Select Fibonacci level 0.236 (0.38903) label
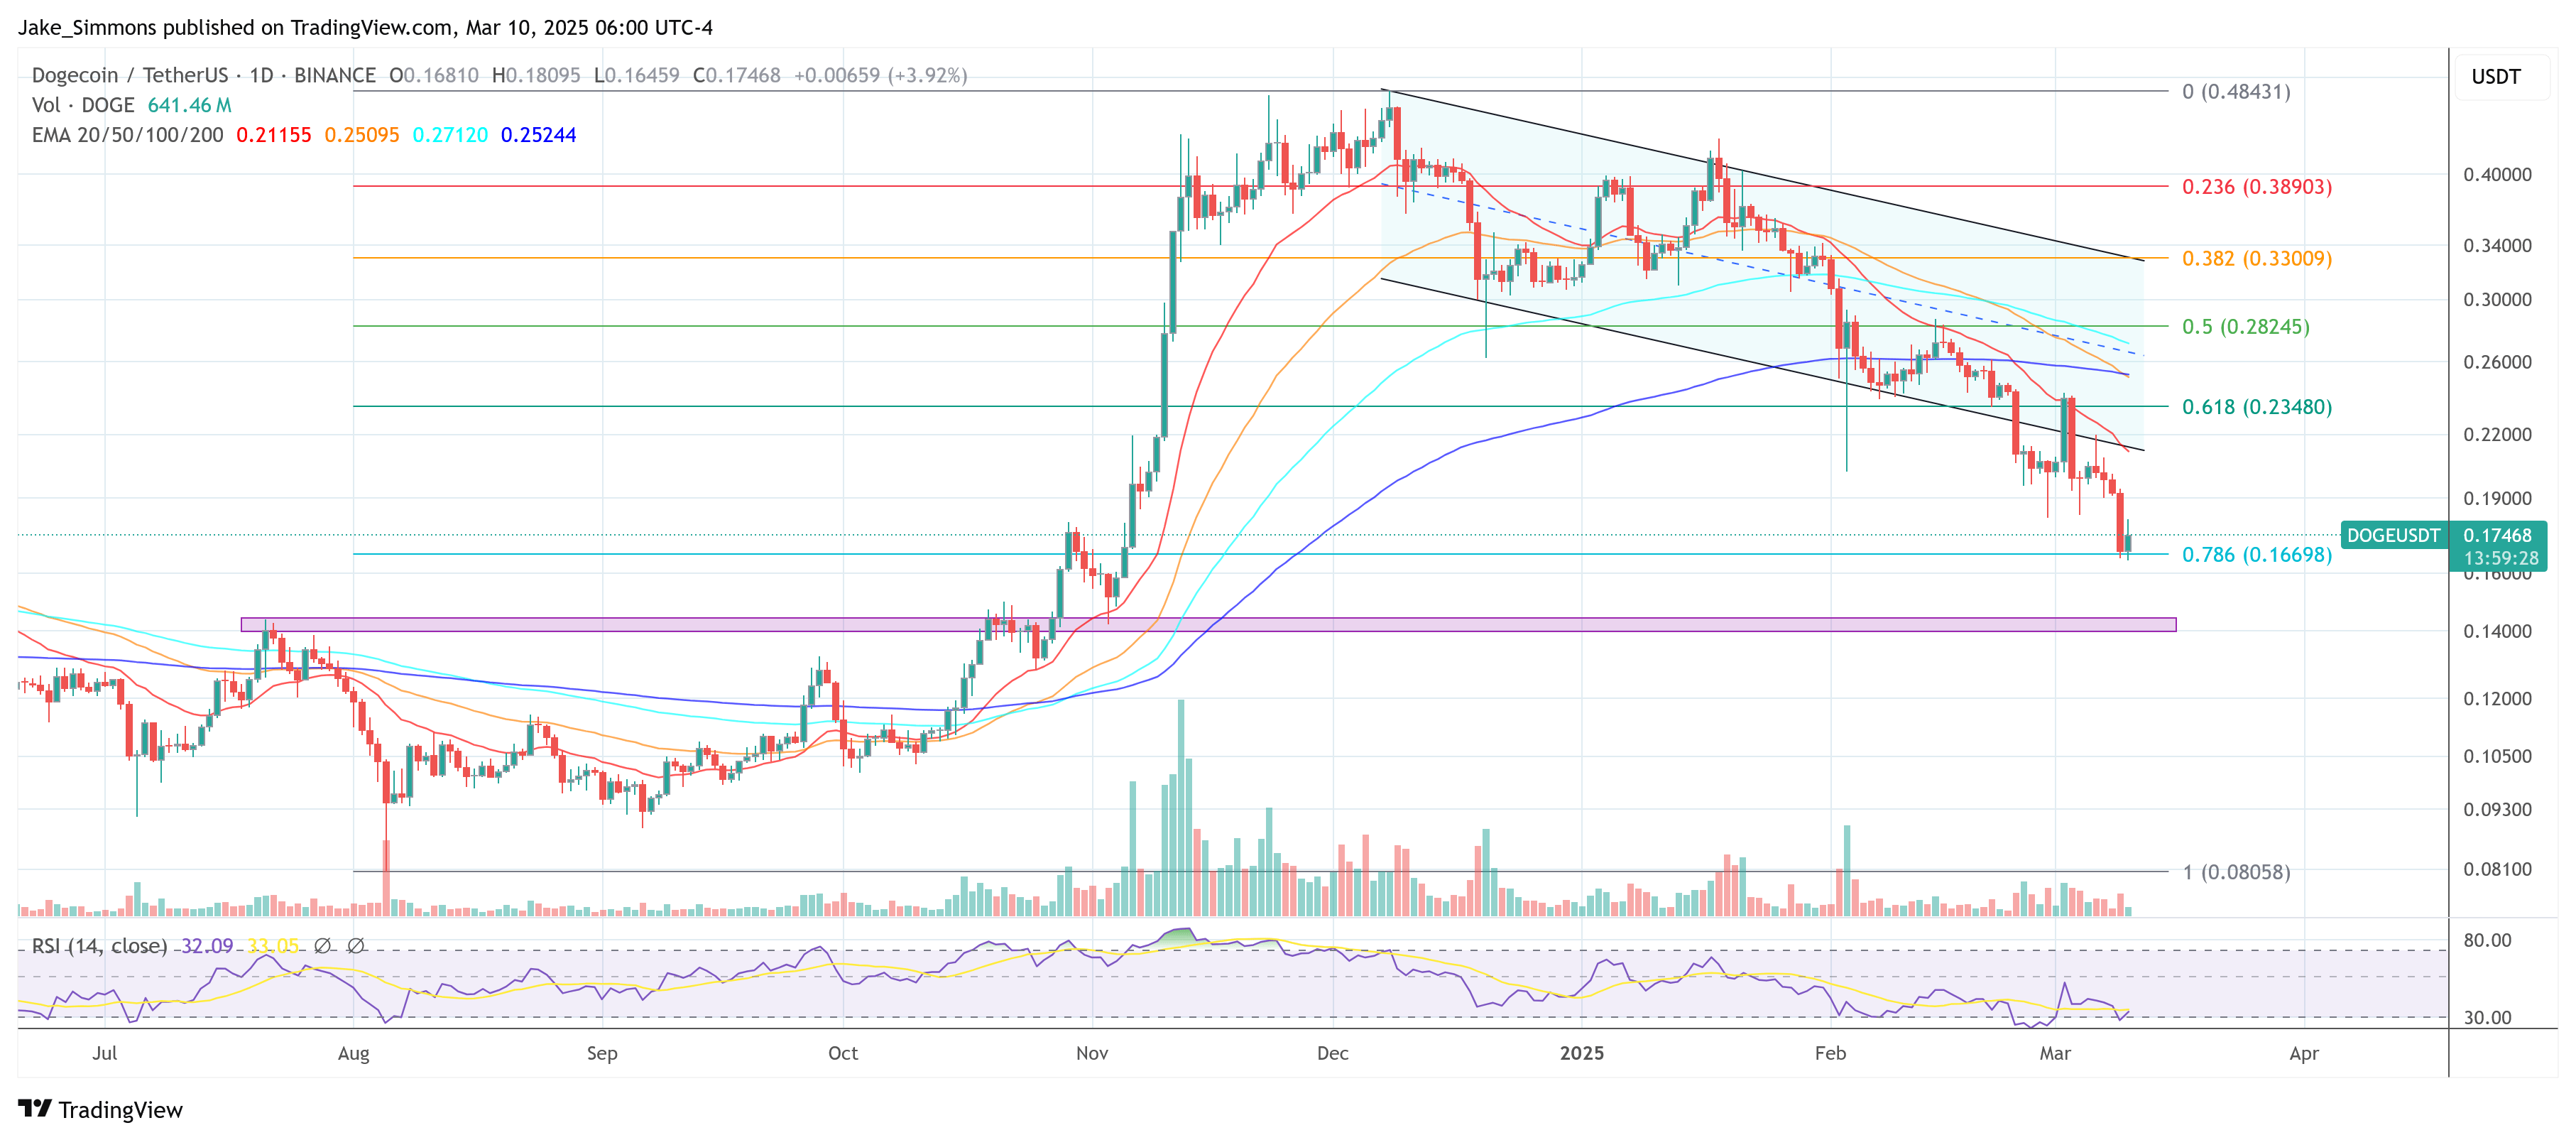Viewport: 2576px width, 1140px height. 2257,187
